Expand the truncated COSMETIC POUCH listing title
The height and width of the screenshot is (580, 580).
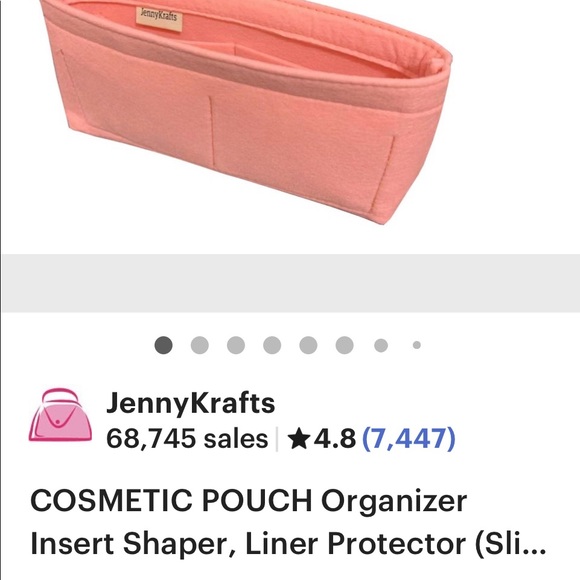(289, 522)
